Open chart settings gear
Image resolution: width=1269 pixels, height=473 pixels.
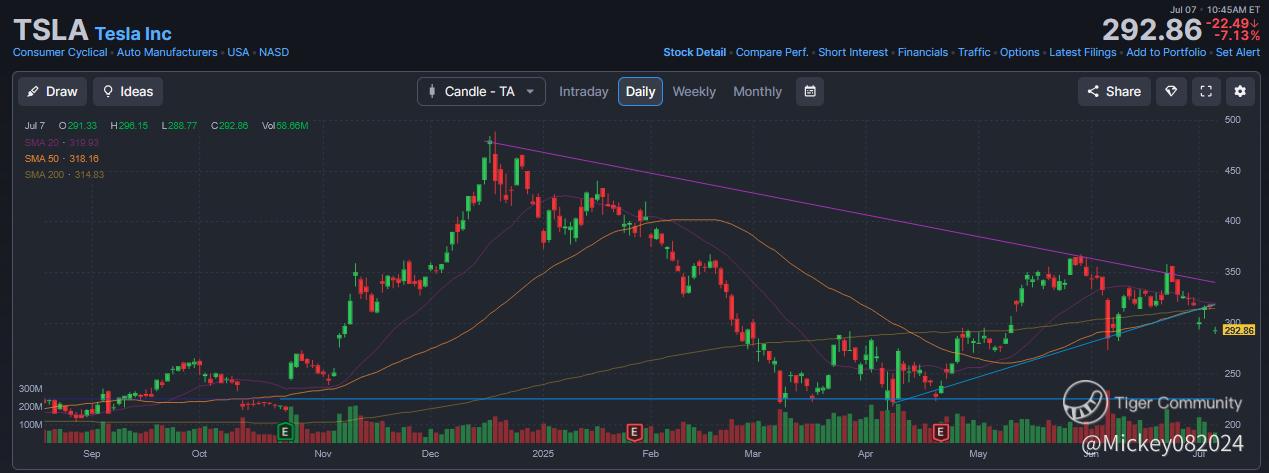(1240, 91)
